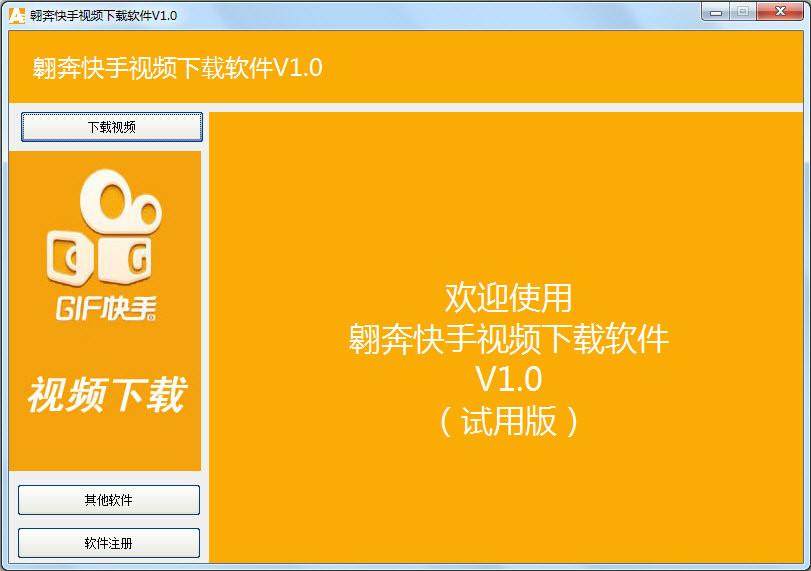Close the 翱奔快手视频下载软件V1.0 window
This screenshot has height=571, width=811.
click(x=780, y=11)
